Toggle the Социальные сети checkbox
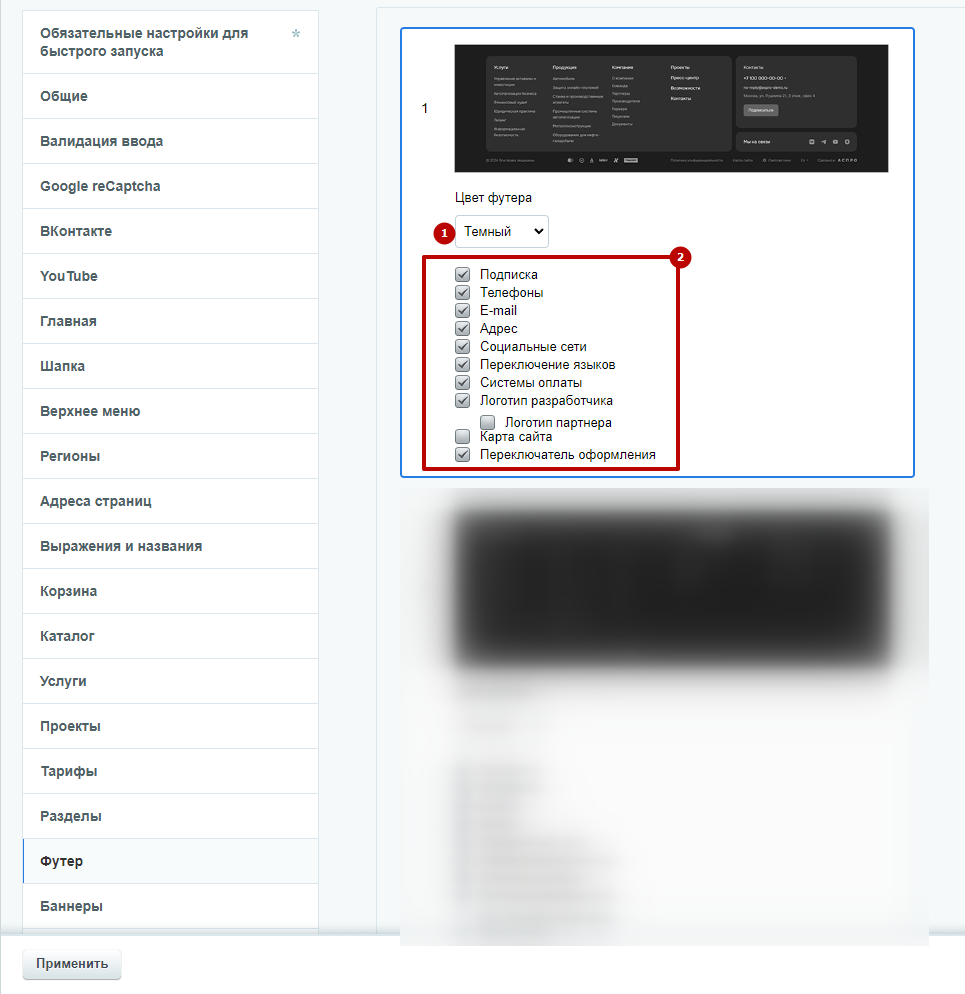The image size is (965, 994). (463, 347)
